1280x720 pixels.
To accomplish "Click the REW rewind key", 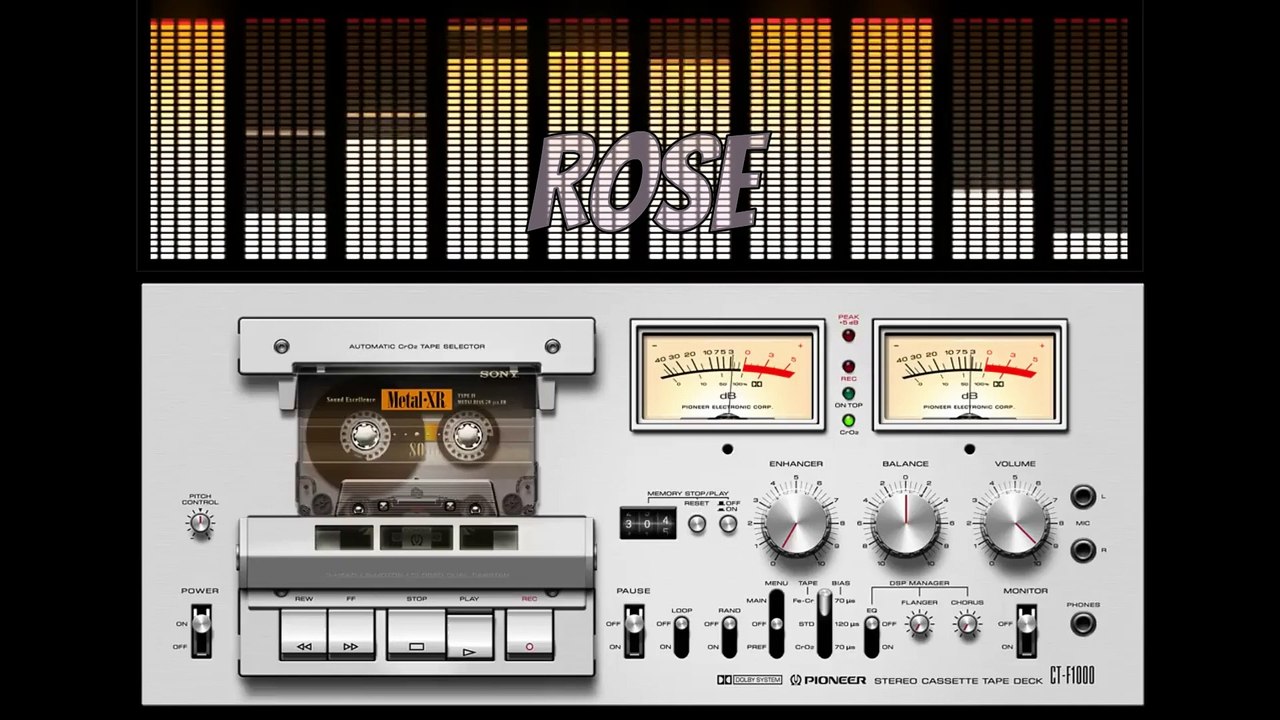I will coord(303,634).
